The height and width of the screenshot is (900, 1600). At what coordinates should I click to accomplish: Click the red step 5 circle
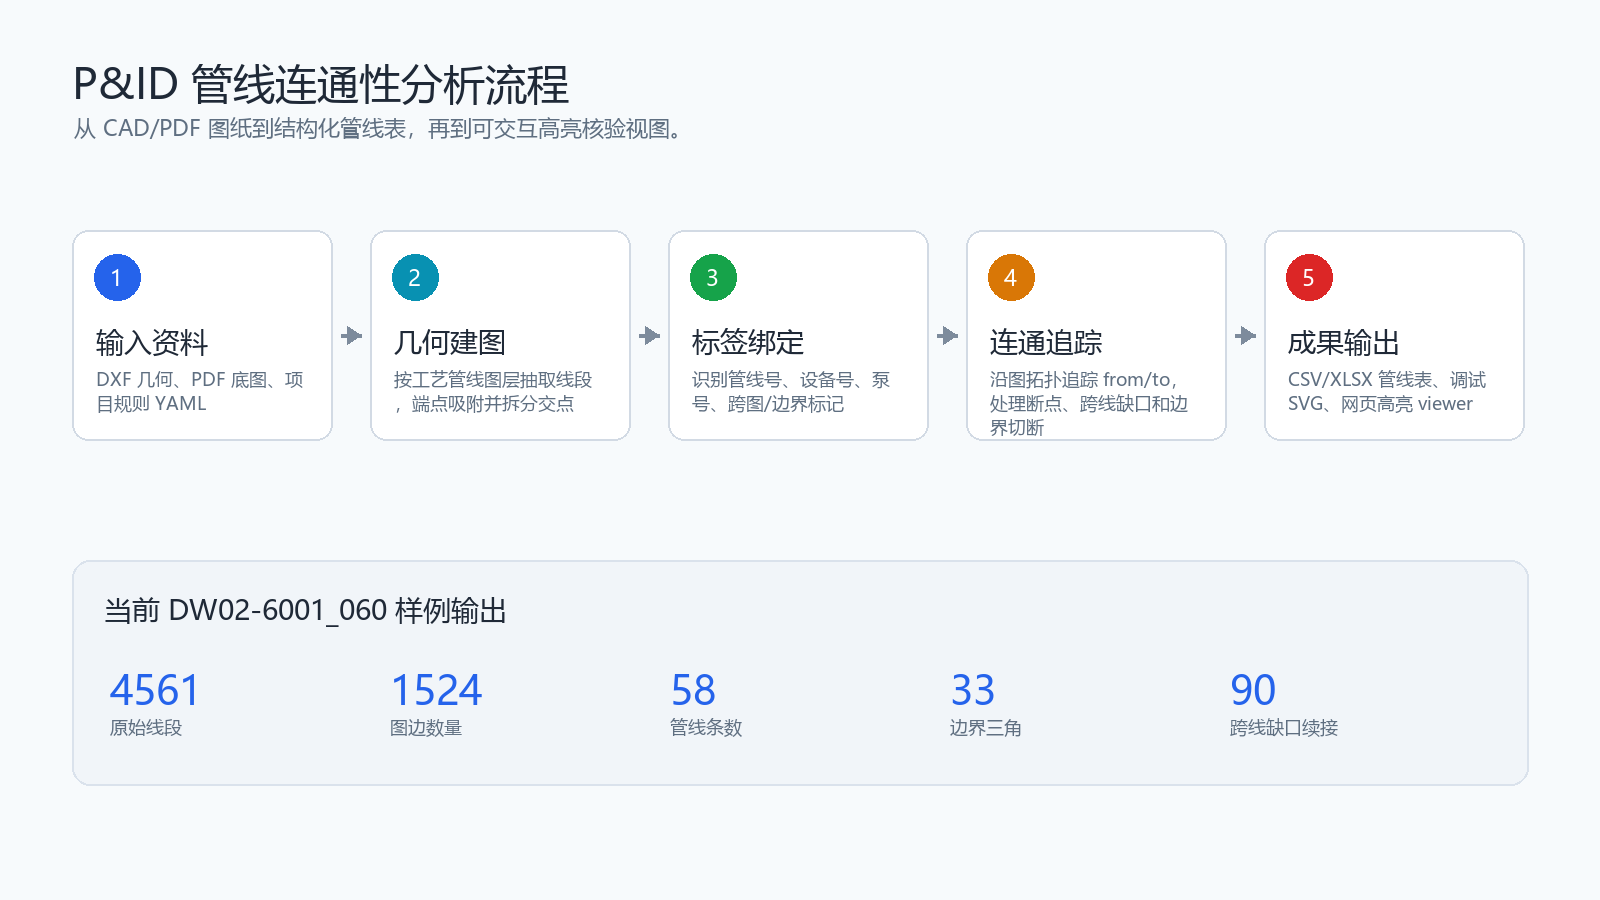(1309, 278)
